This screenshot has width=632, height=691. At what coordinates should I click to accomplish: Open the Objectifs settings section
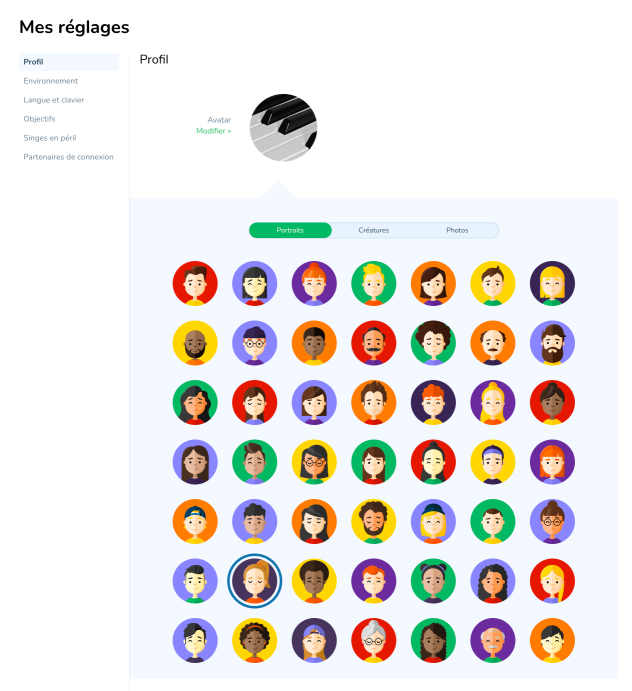[x=40, y=119]
